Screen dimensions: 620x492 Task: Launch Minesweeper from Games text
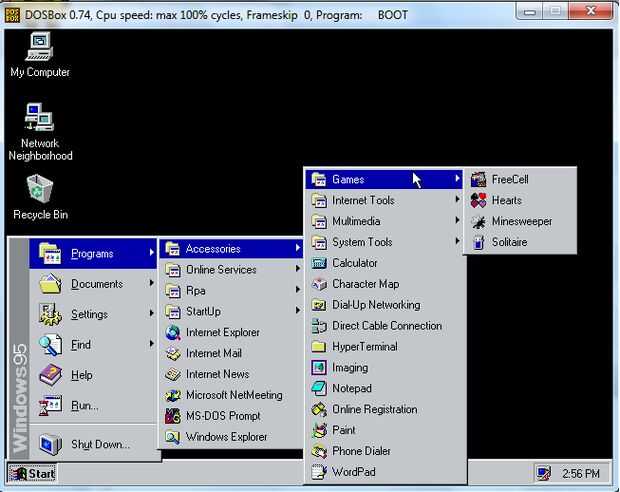522,221
